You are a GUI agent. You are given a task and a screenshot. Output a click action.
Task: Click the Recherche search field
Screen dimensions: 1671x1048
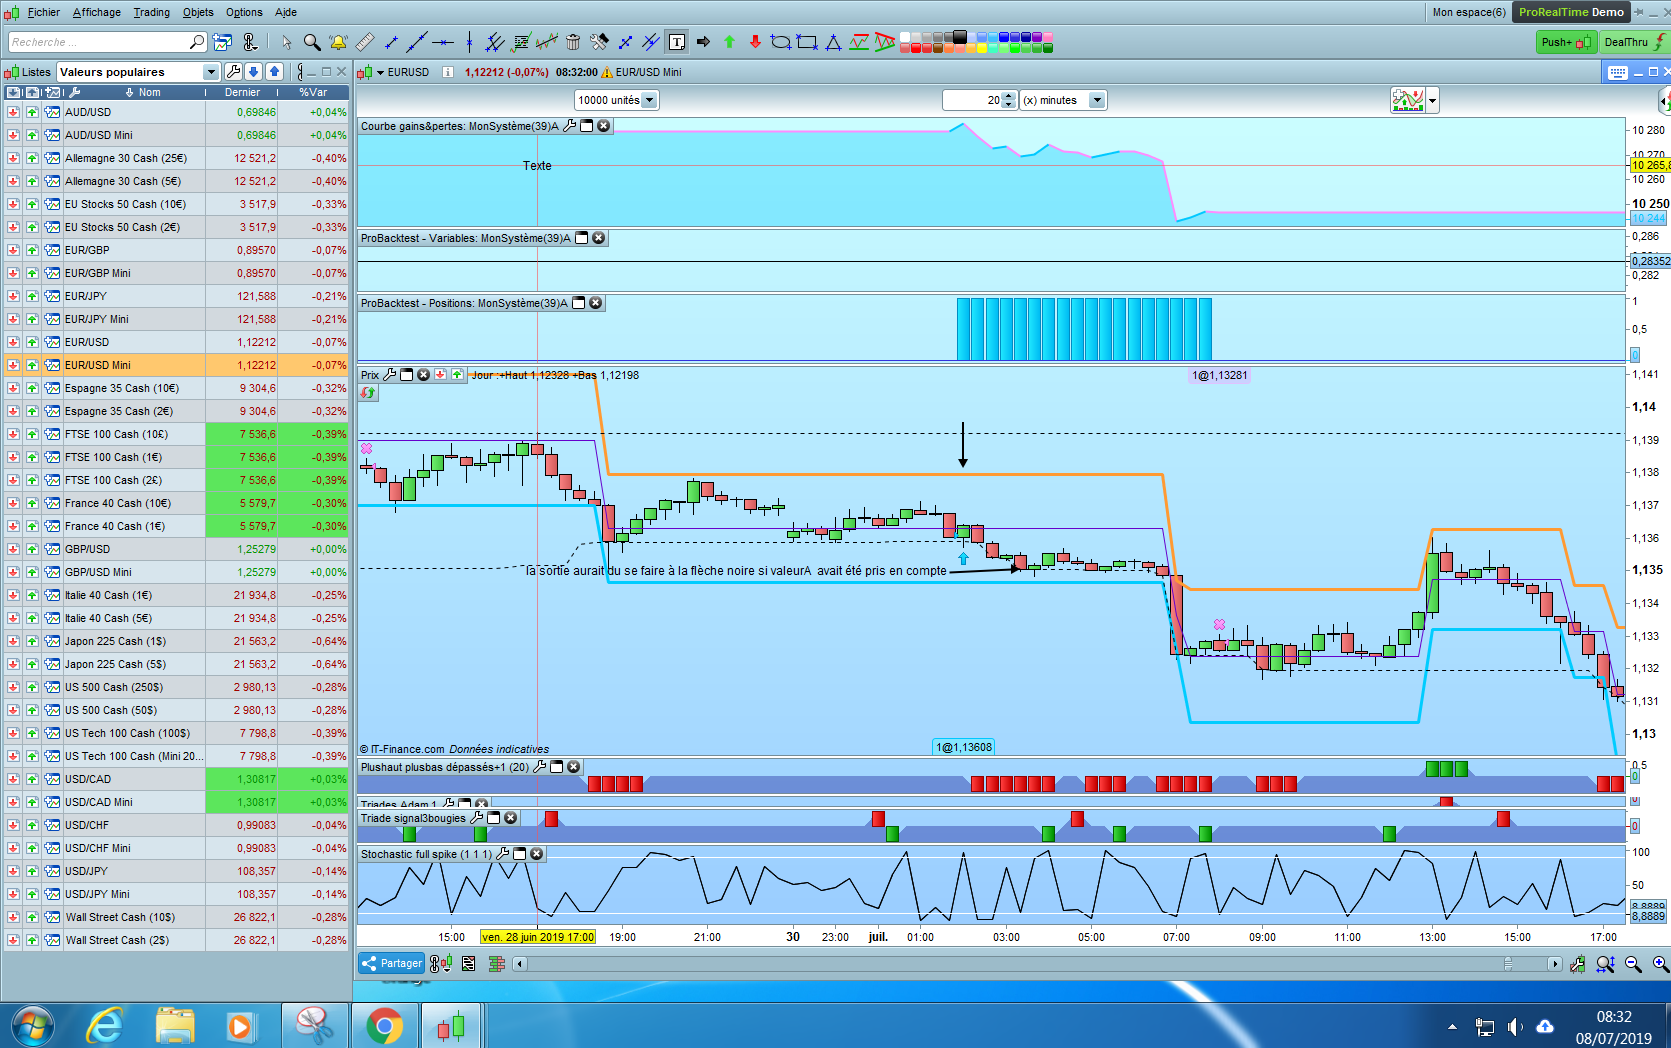click(x=107, y=42)
